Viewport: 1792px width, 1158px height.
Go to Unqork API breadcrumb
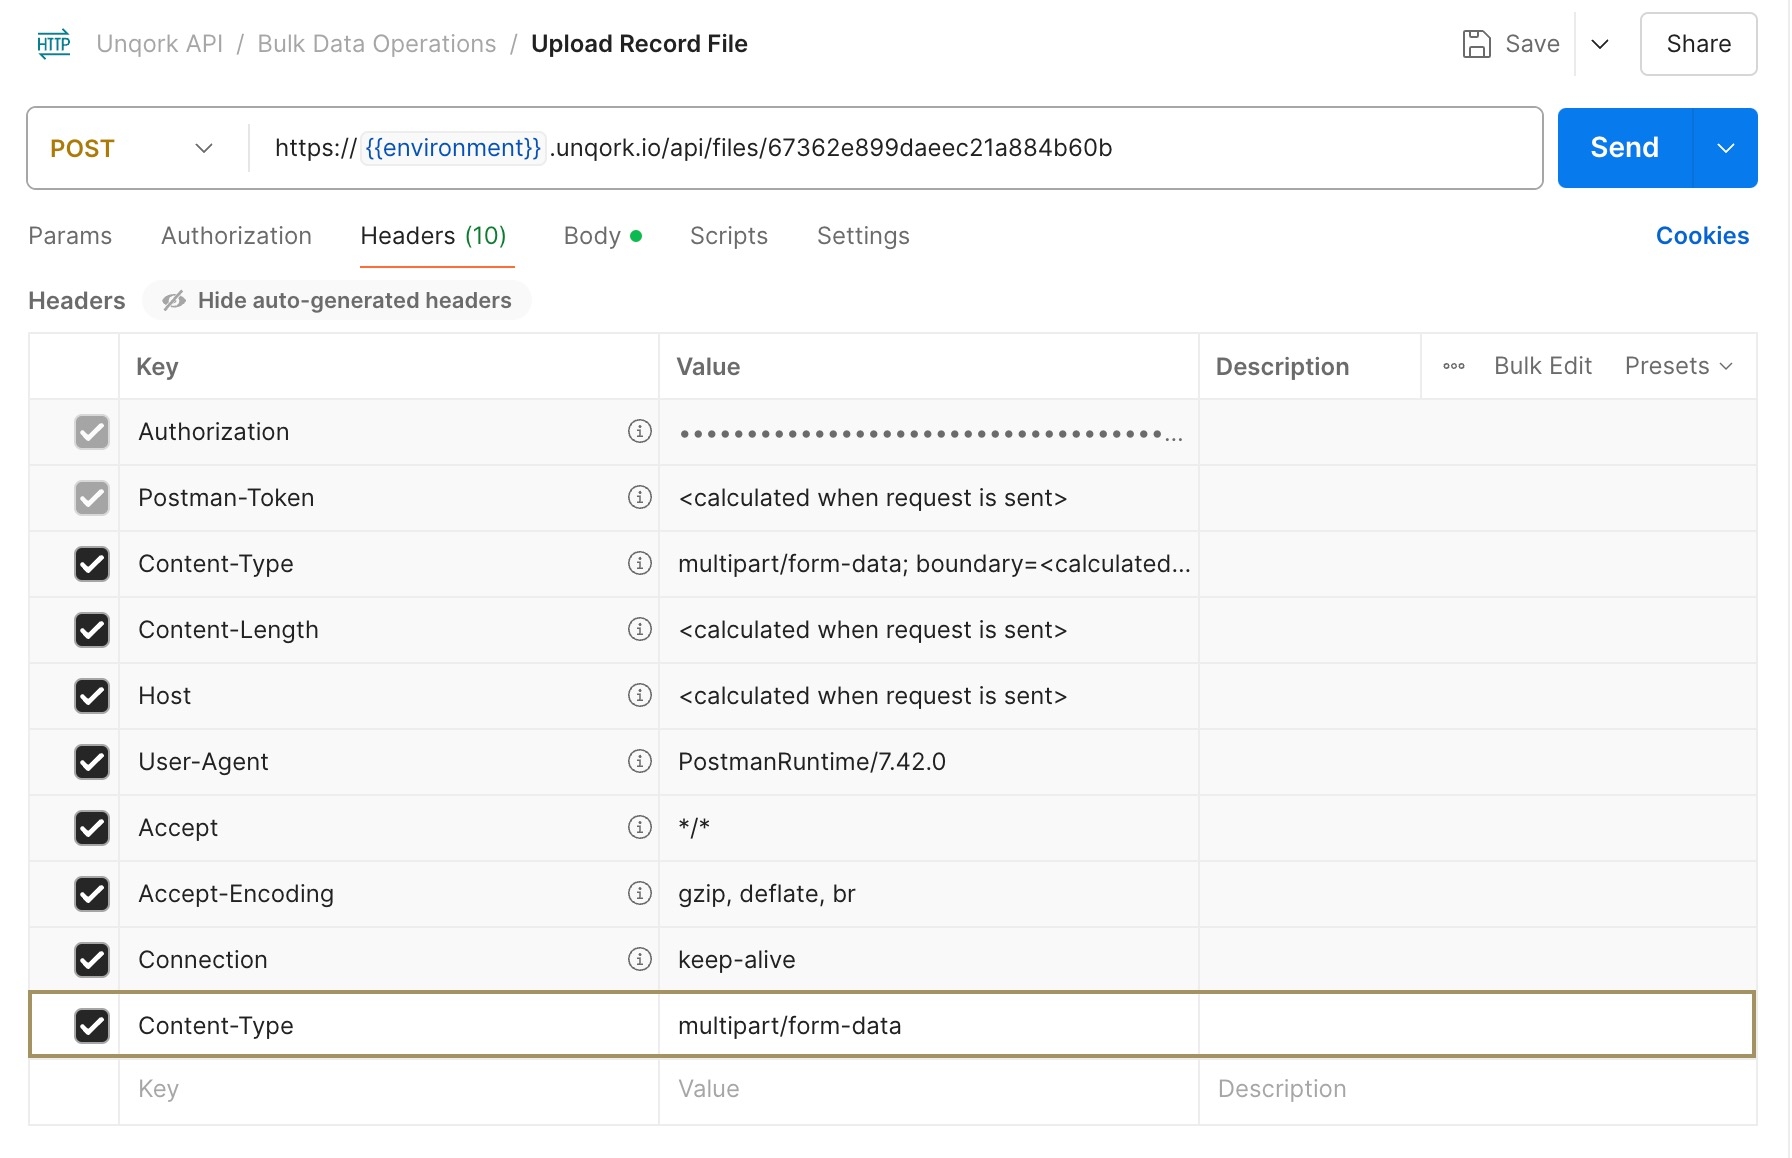point(160,44)
